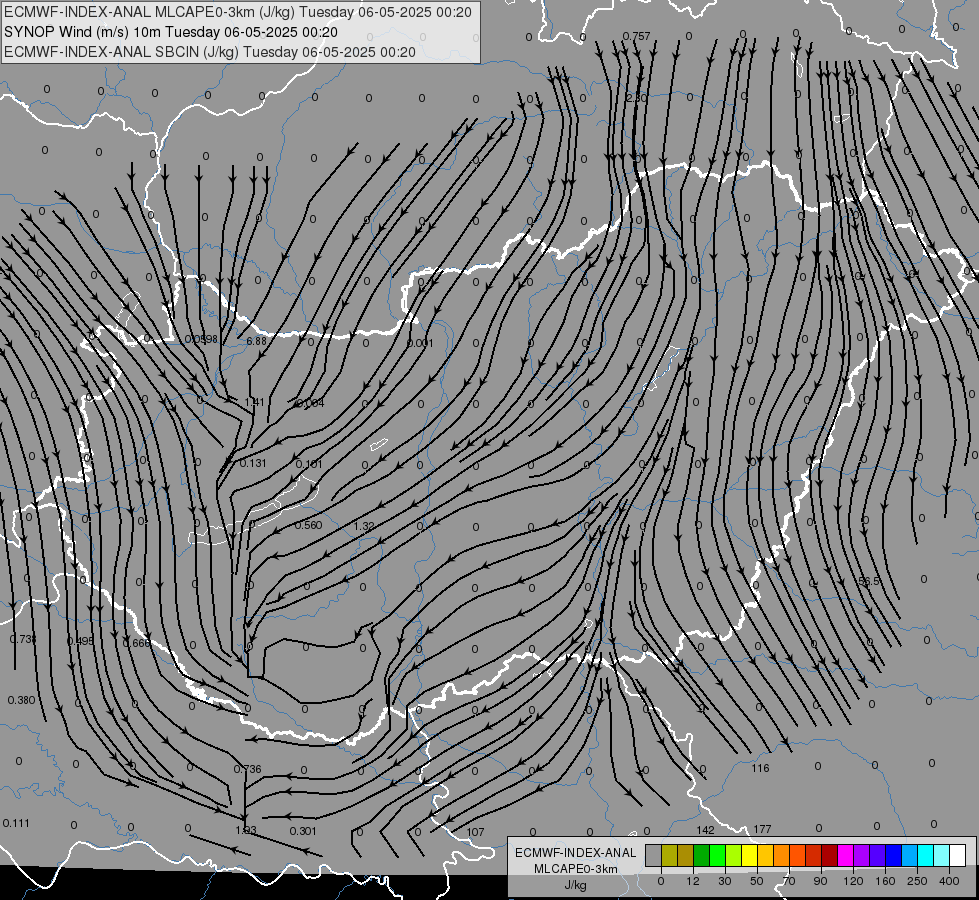
Task: Click the map value 1.41
Action: (x=255, y=402)
